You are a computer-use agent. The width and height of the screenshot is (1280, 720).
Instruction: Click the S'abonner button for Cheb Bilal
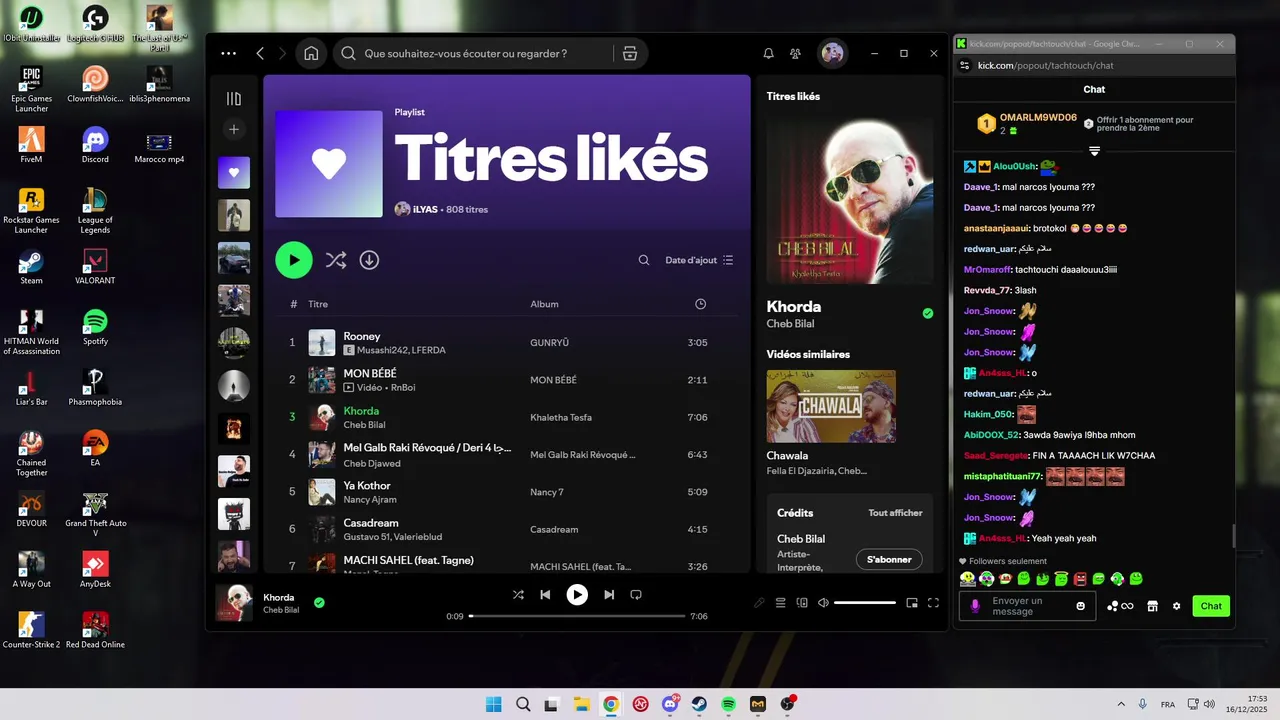[x=889, y=559]
